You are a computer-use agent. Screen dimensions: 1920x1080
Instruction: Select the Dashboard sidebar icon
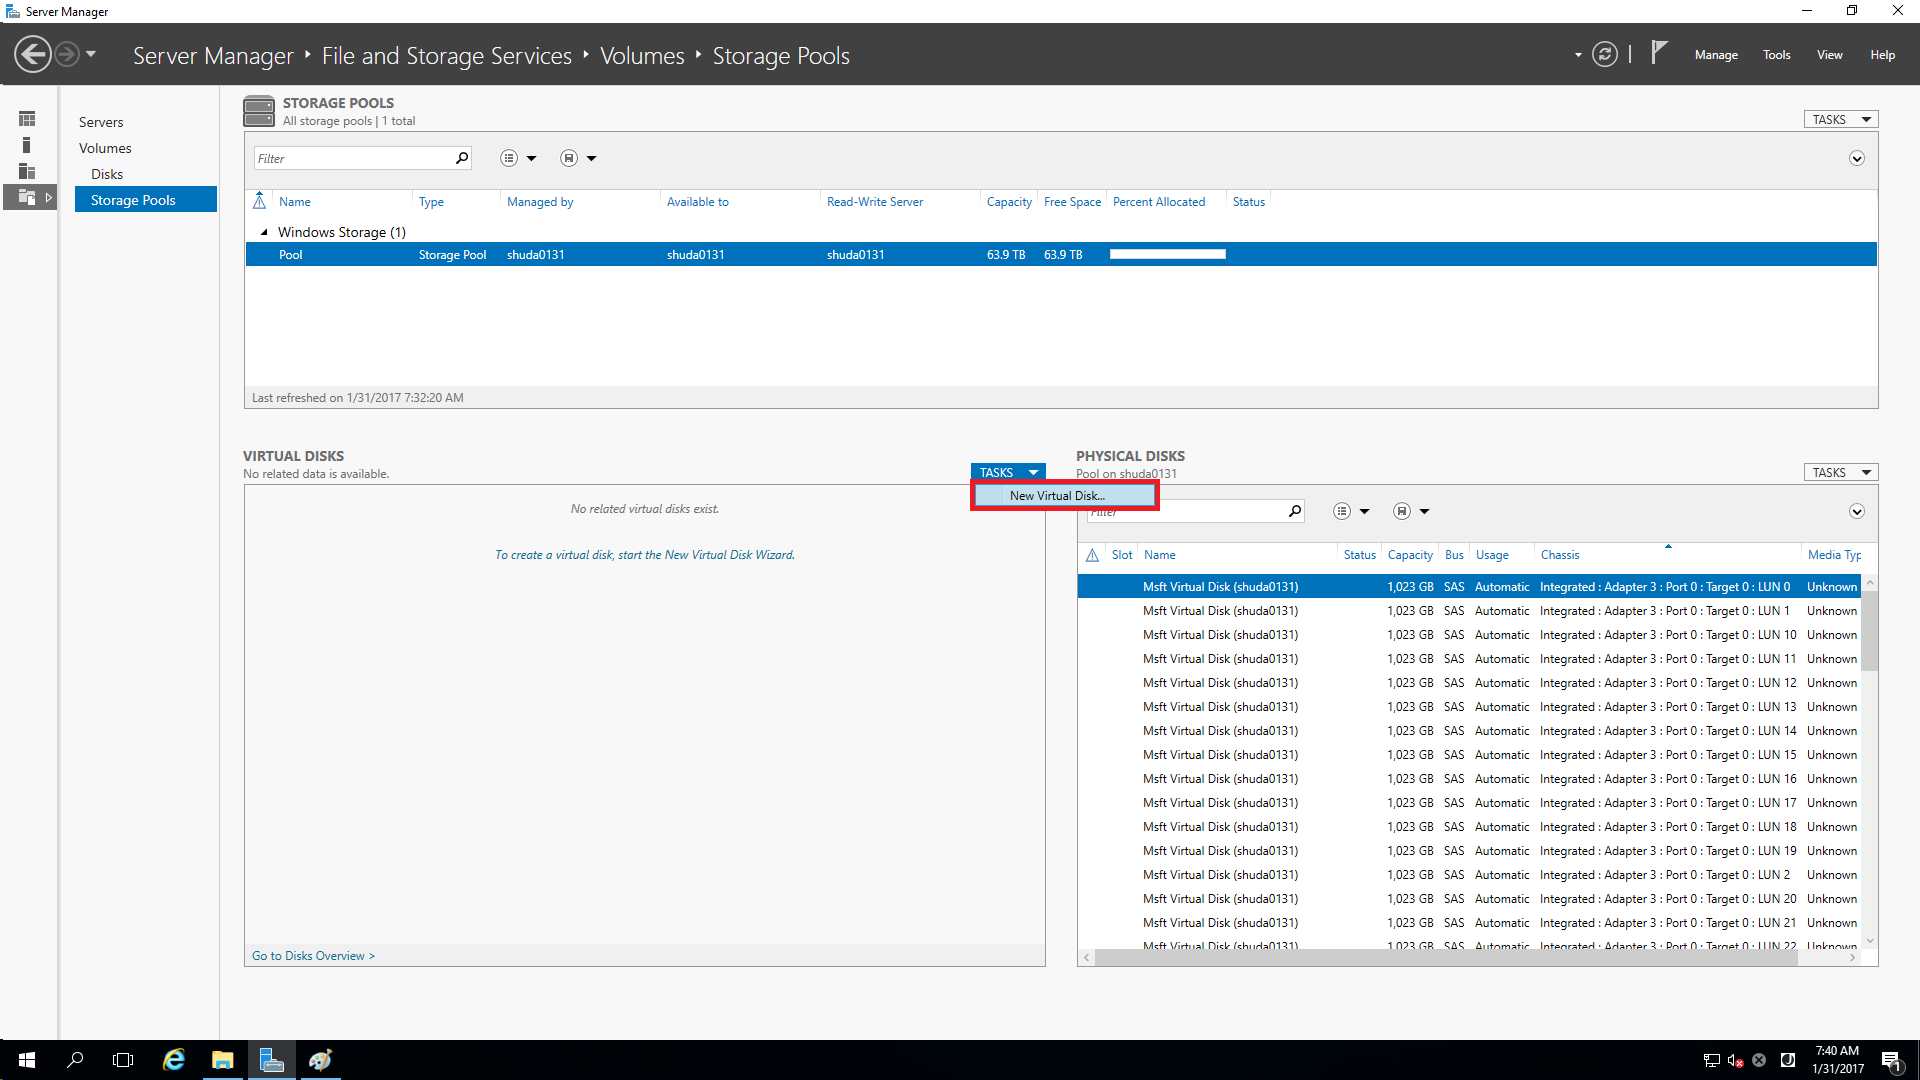(x=27, y=119)
